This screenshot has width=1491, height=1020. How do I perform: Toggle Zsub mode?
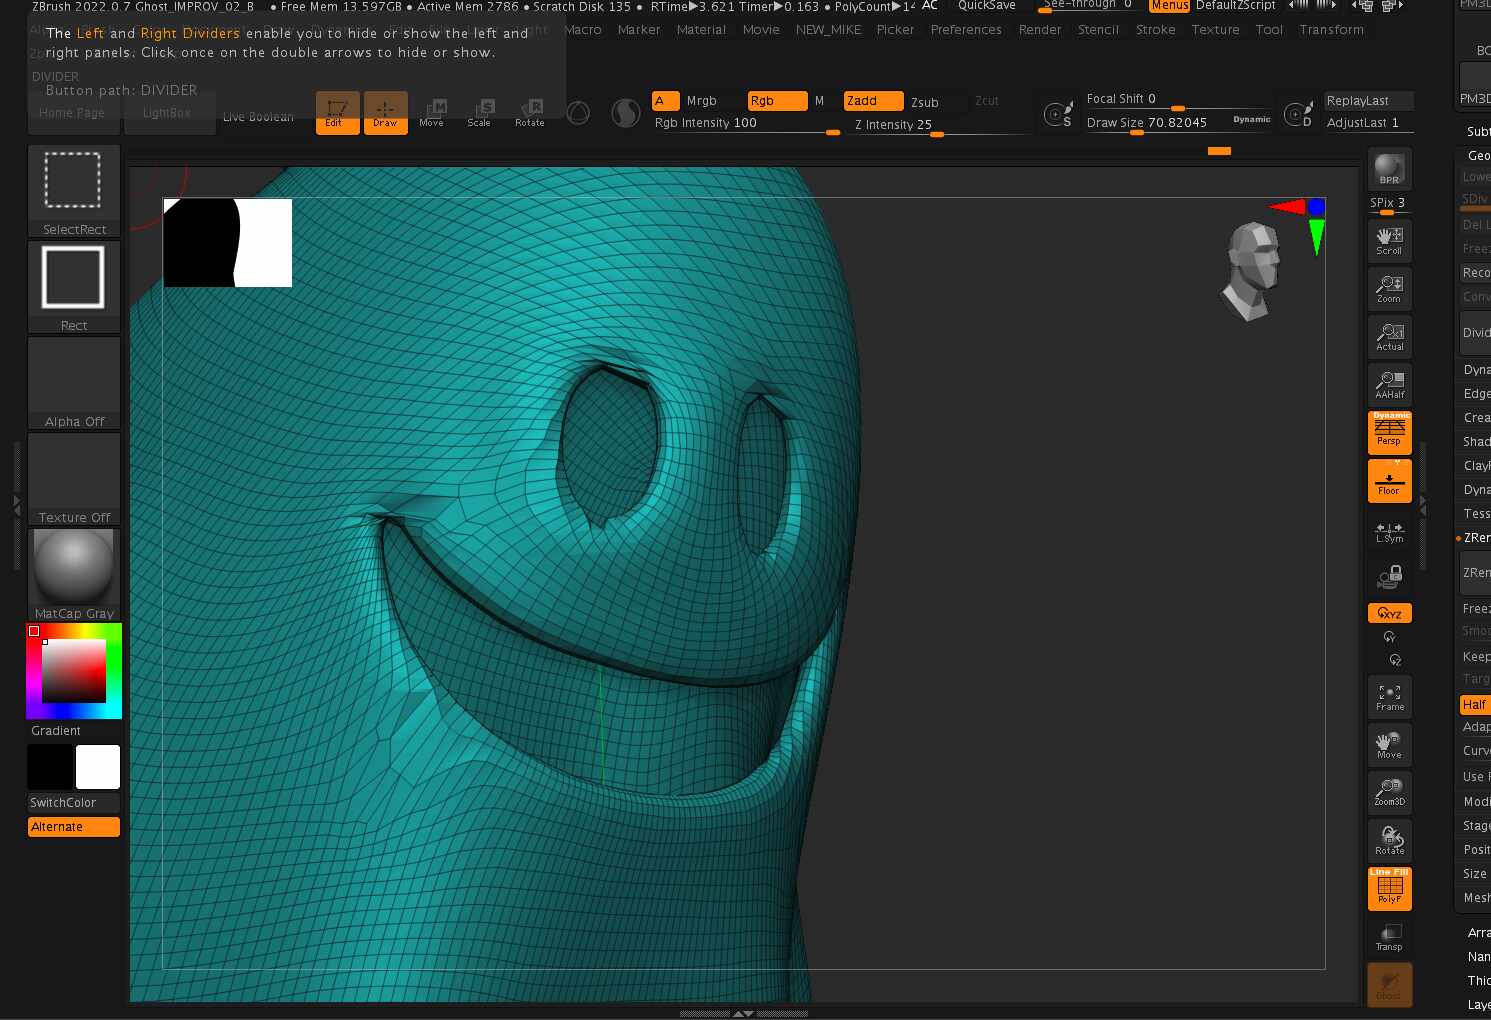(x=925, y=102)
